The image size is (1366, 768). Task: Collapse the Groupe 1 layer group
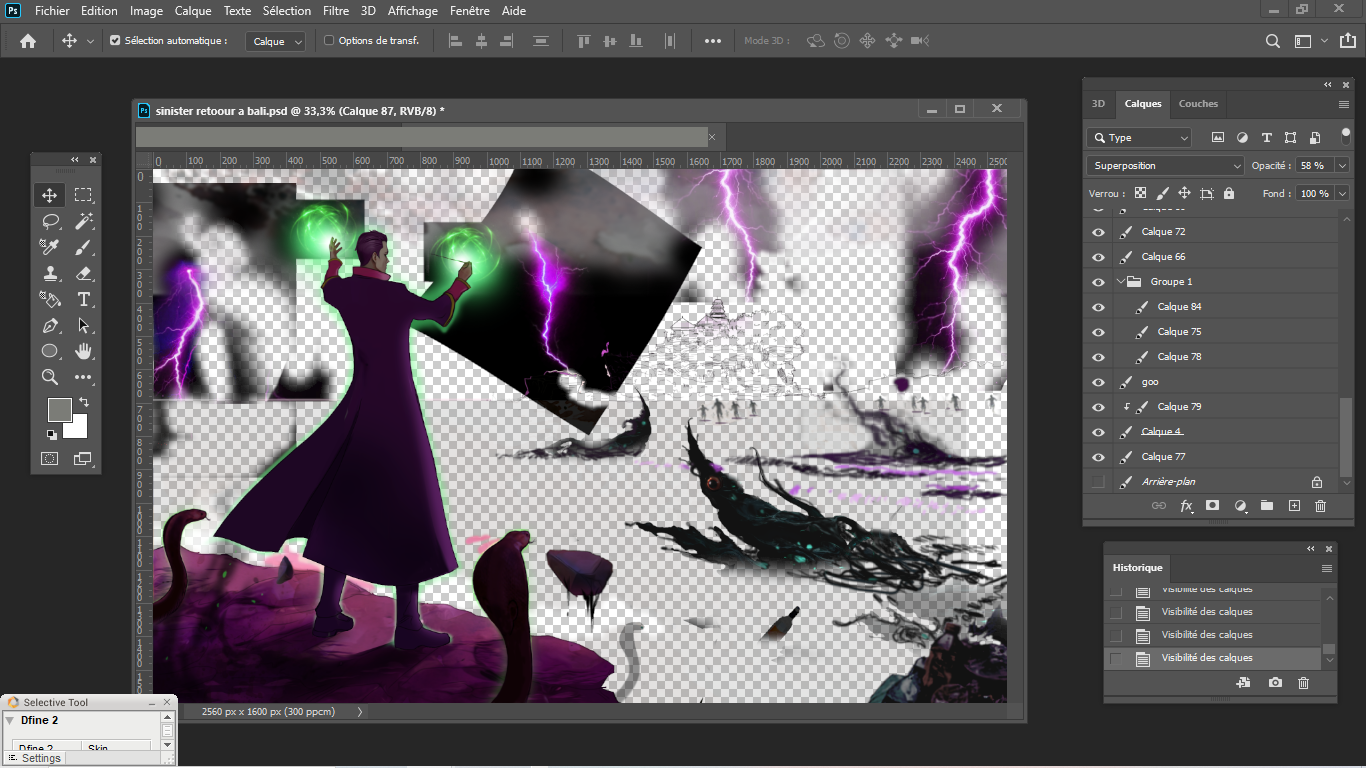click(x=1120, y=282)
